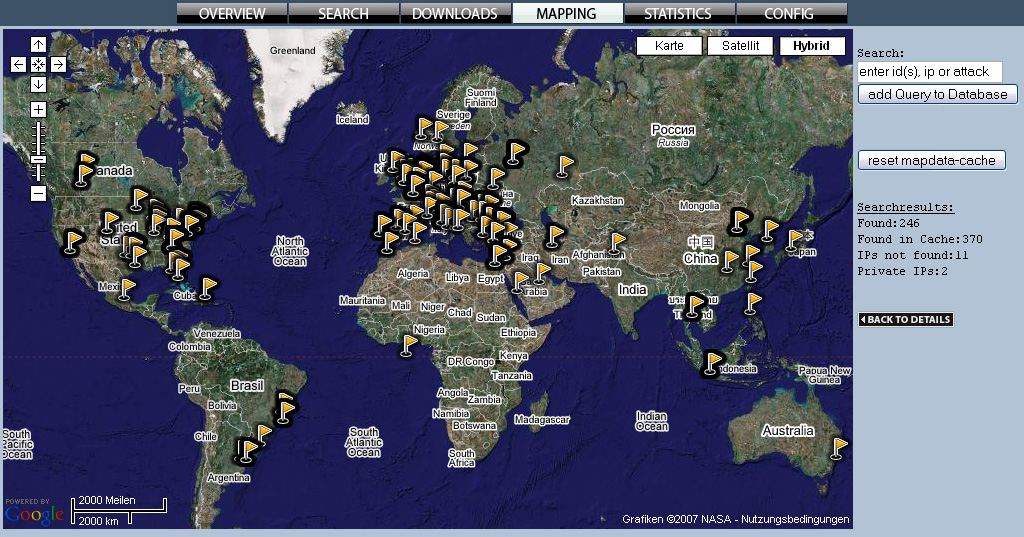The height and width of the screenshot is (537, 1024).
Task: Go to the DOWNLOADS tab
Action: click(454, 14)
